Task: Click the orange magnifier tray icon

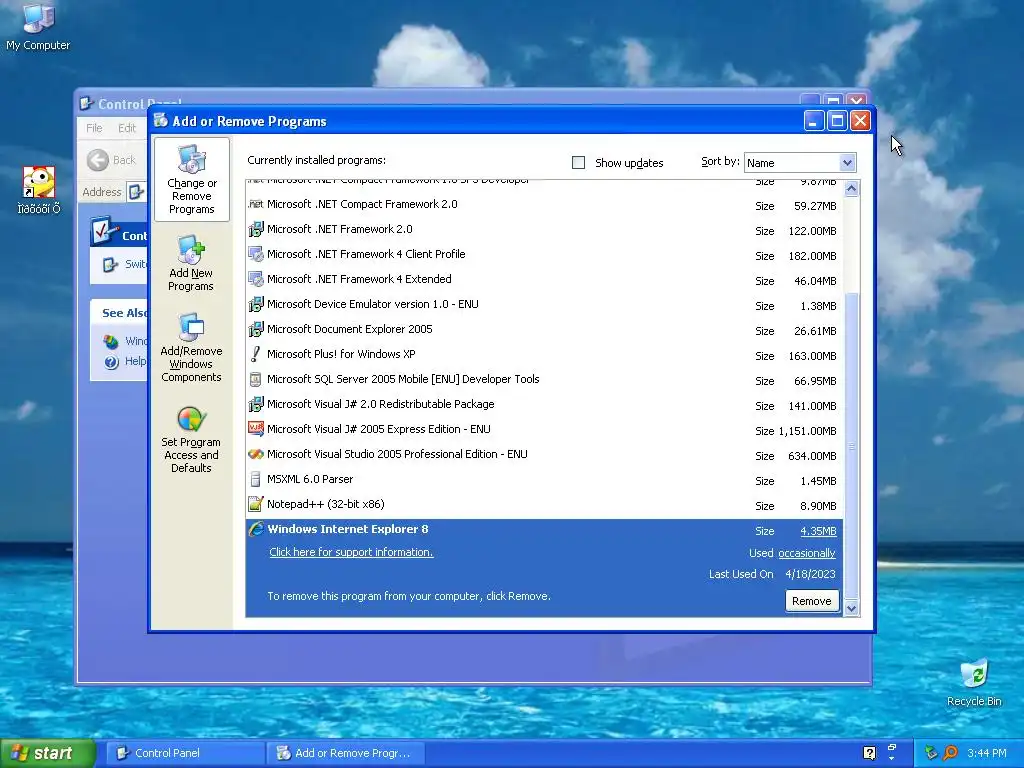Action: (x=950, y=753)
